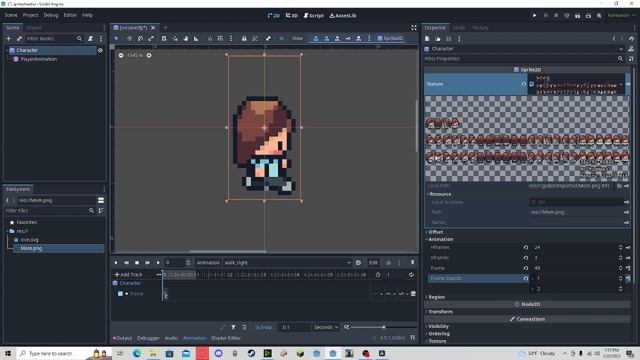Screen dimensions: 640x360
Task: Increase Hframes value using stepper arrows
Action: 620,246
